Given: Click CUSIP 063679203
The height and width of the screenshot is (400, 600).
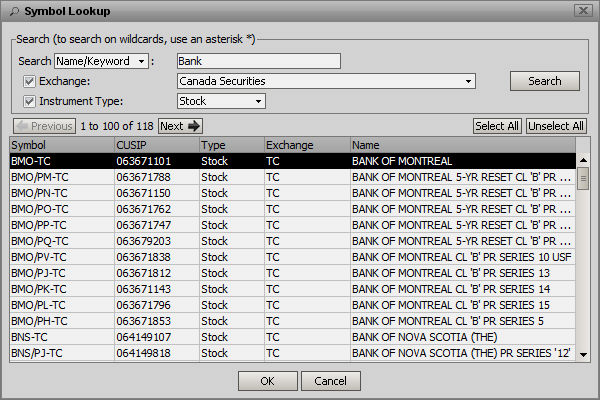Looking at the screenshot, I should click(x=143, y=241).
